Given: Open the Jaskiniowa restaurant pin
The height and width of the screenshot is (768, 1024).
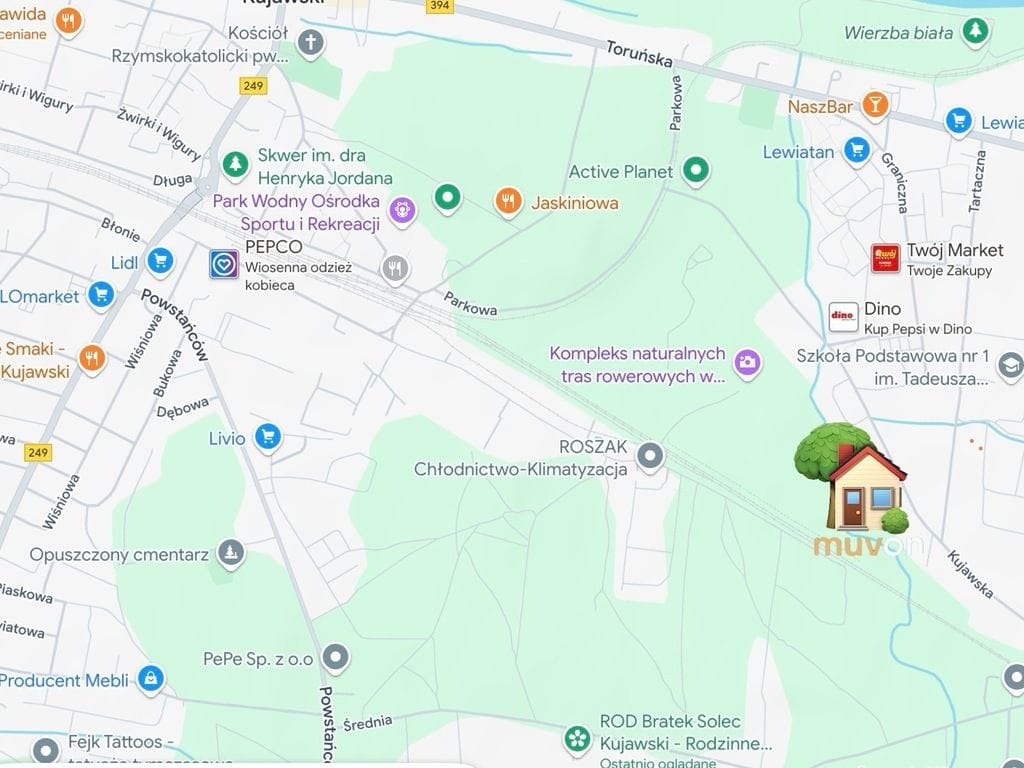Looking at the screenshot, I should coord(508,202).
